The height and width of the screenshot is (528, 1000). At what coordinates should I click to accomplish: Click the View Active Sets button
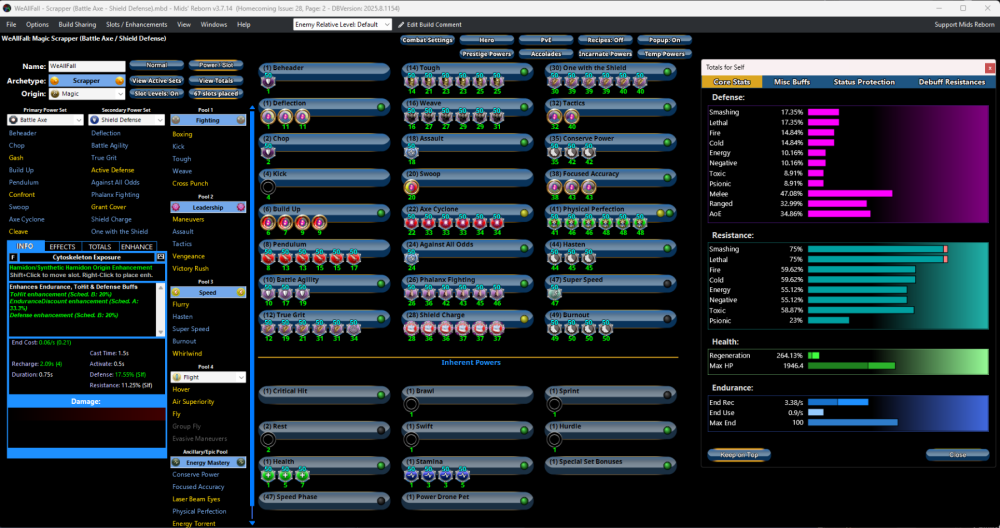tap(156, 80)
